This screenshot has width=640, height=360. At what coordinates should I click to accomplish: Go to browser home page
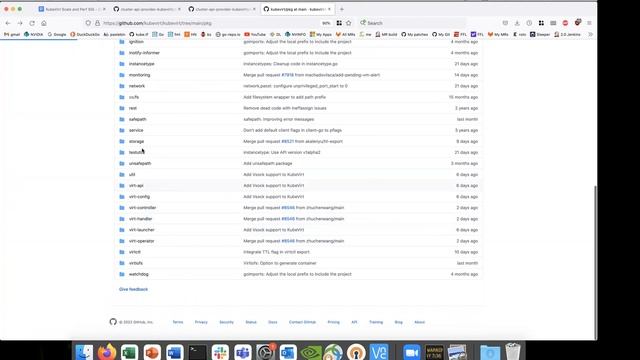[x=44, y=23]
